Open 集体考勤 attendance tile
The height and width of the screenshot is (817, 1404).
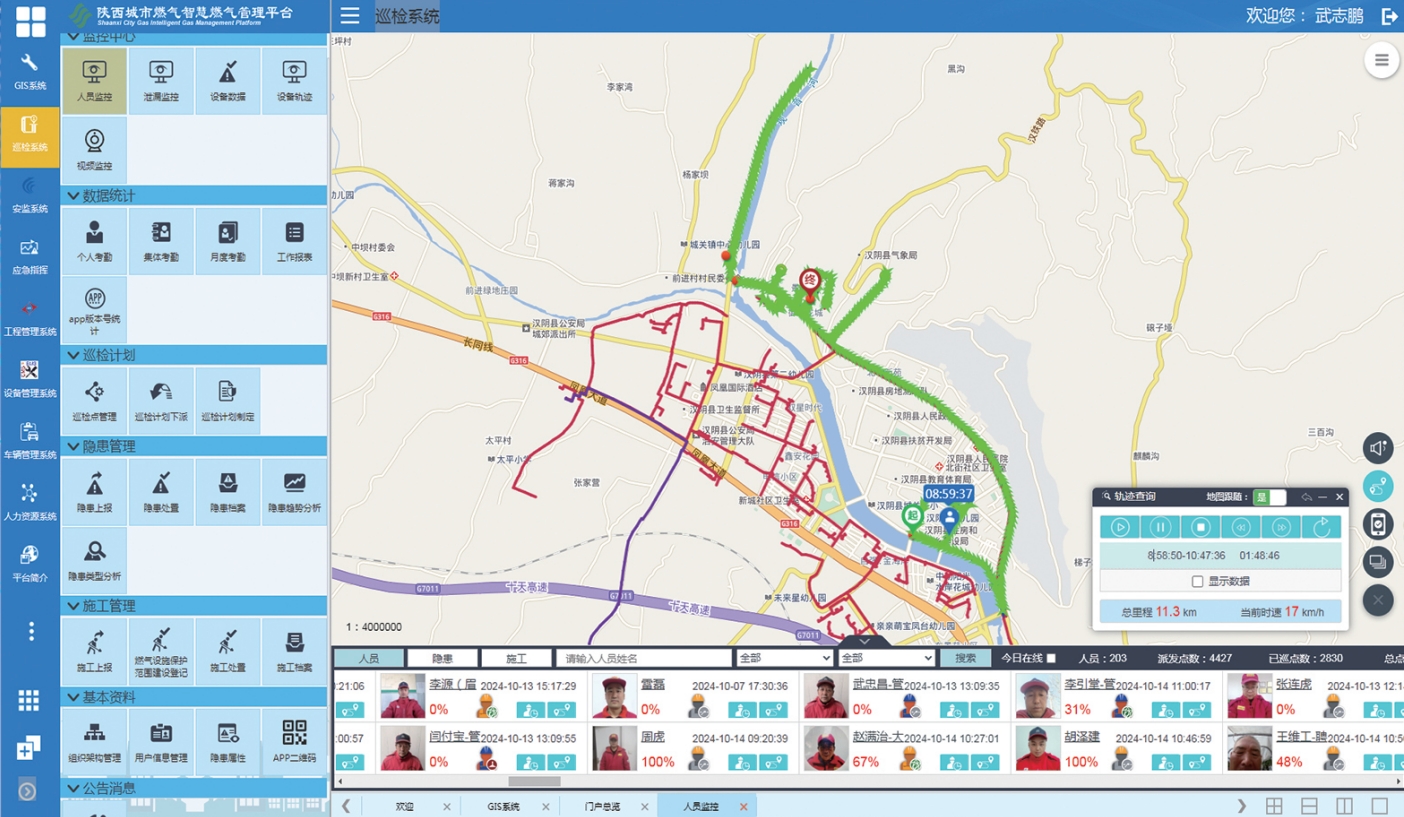tap(161, 241)
